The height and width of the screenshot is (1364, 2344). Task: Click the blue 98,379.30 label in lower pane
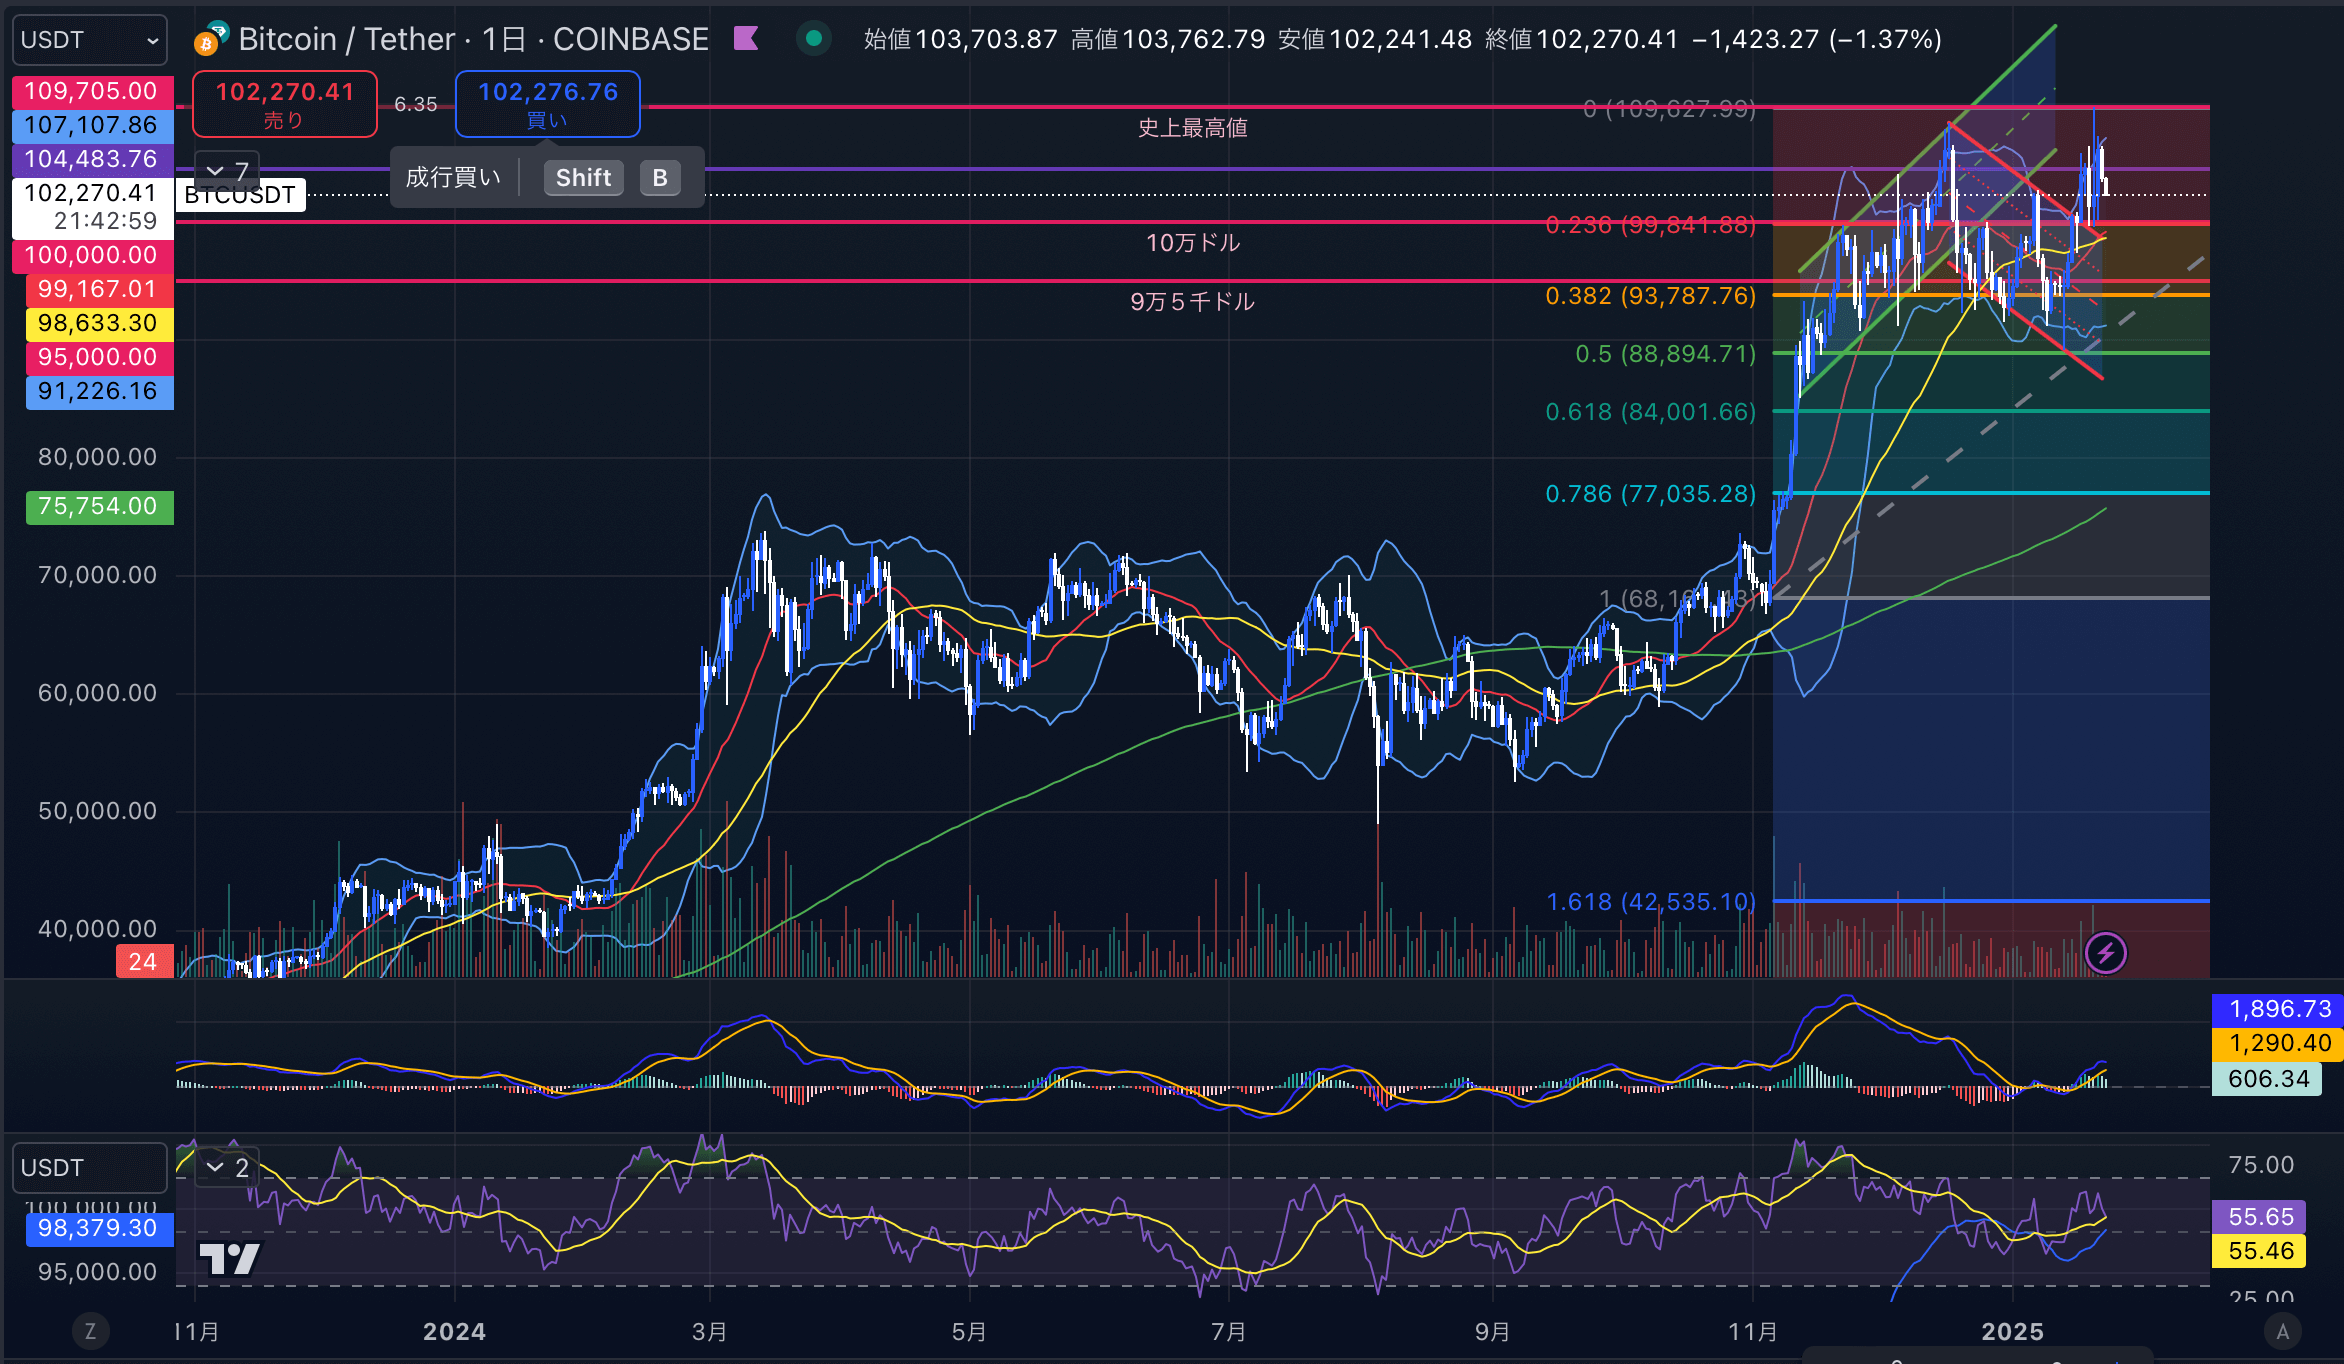pos(99,1229)
